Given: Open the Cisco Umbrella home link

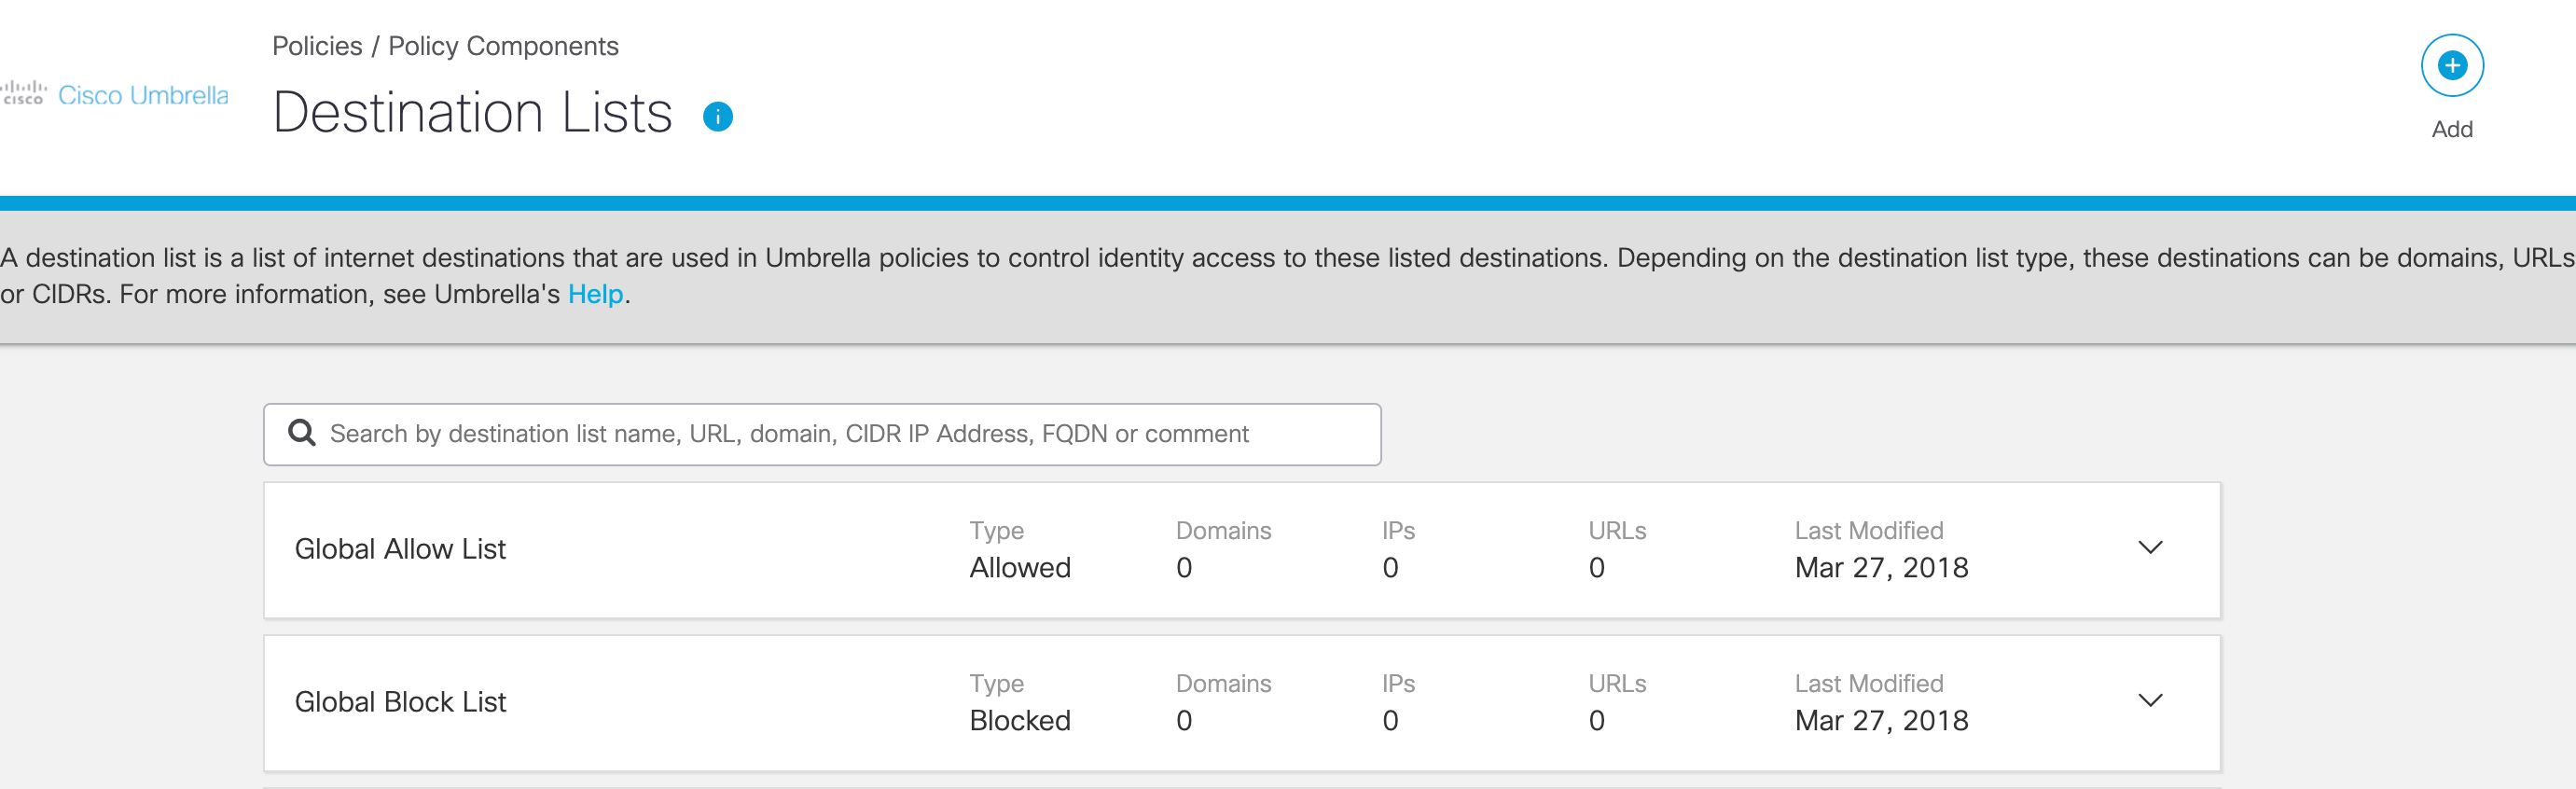Looking at the screenshot, I should click(x=143, y=95).
